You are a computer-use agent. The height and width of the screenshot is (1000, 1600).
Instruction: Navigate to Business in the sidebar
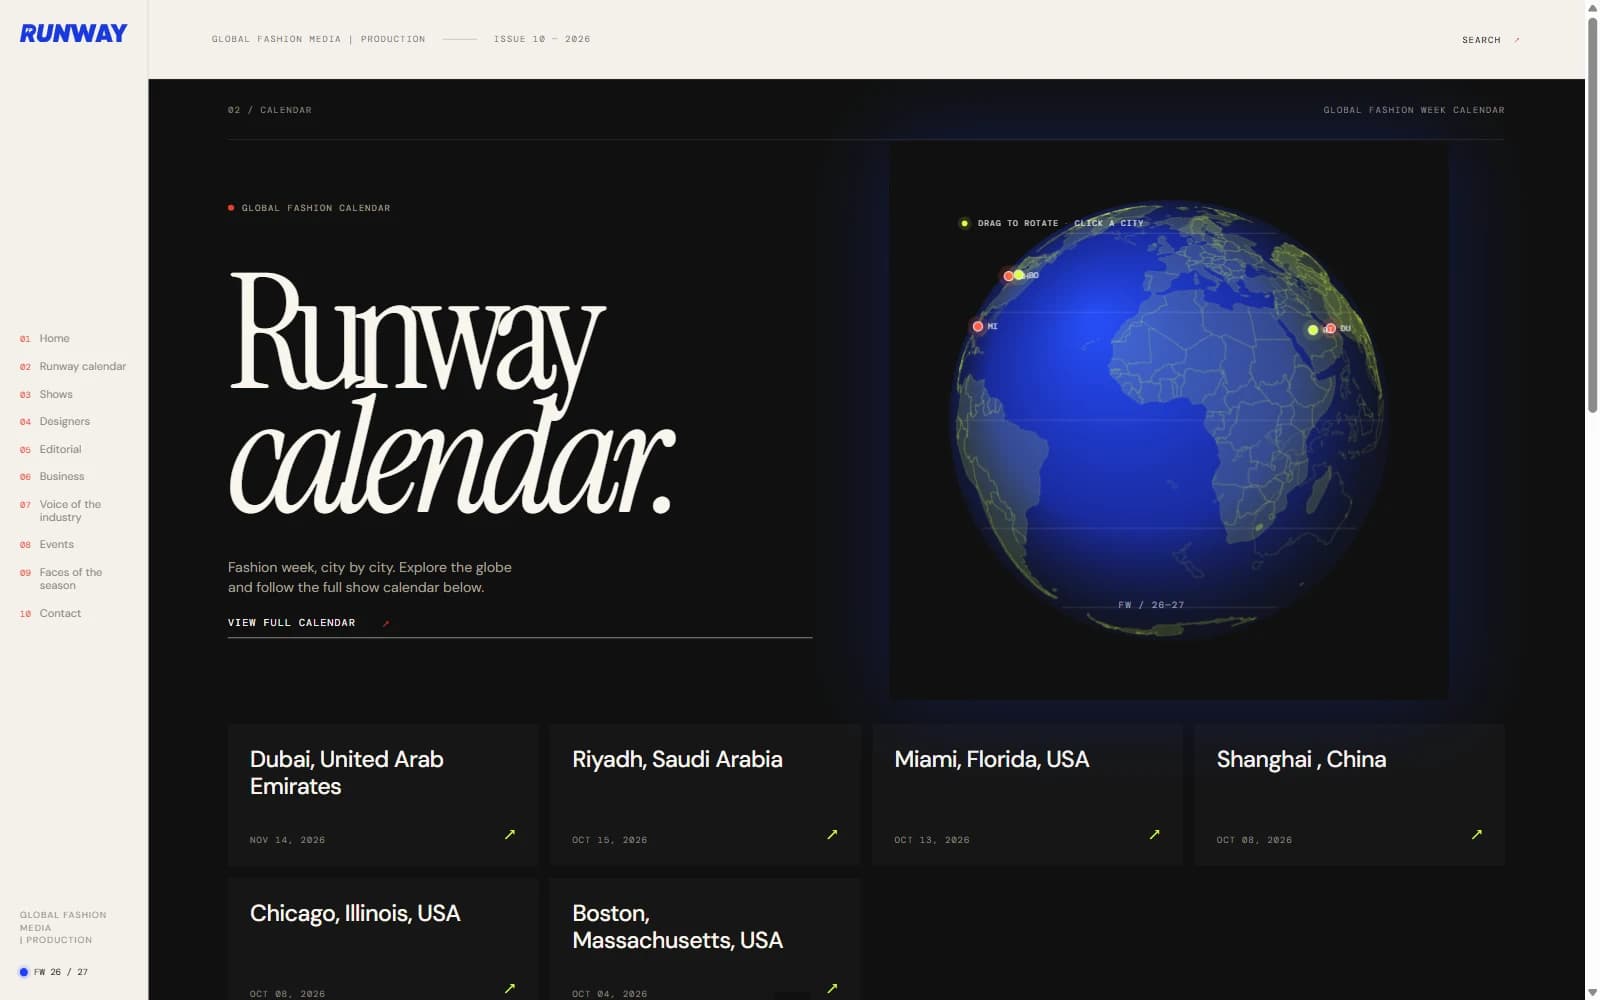coord(62,476)
